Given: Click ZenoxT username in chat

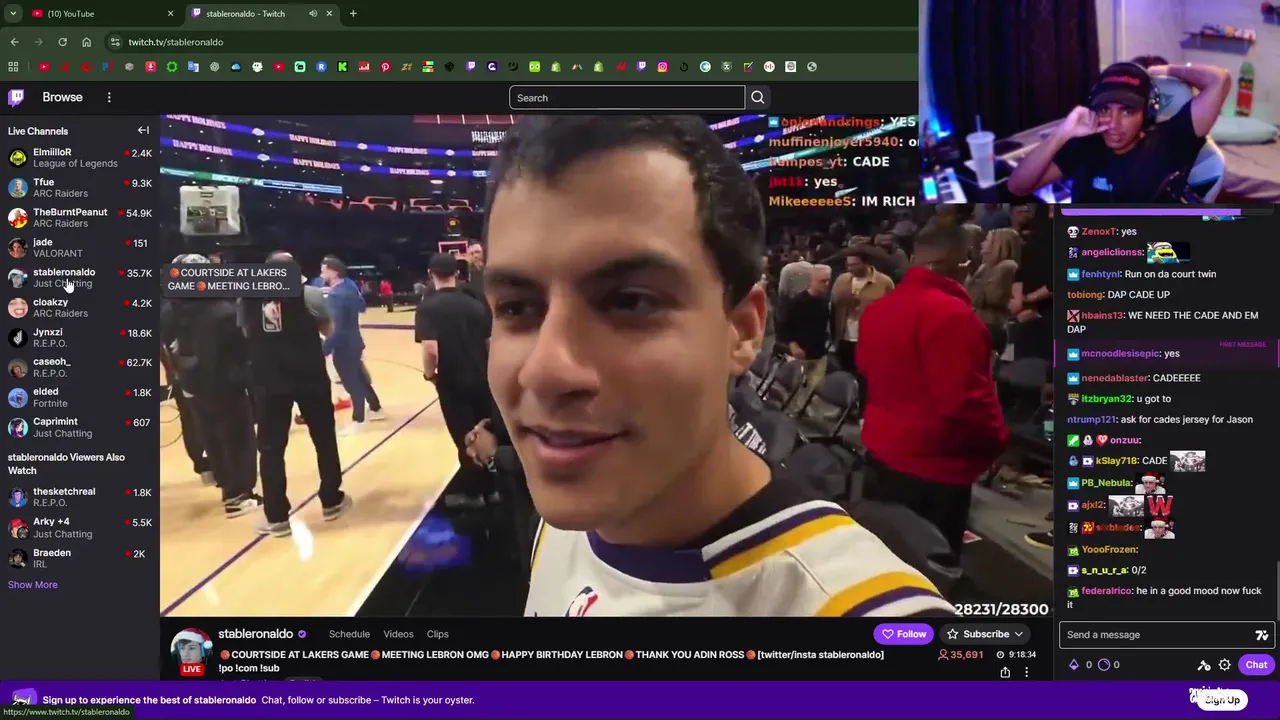Looking at the screenshot, I should (1098, 231).
